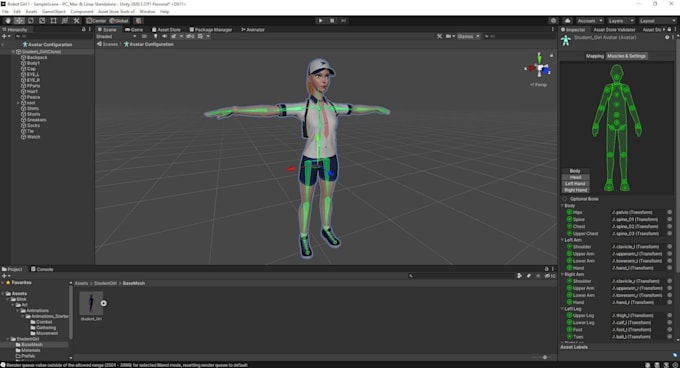Open the Window menu
Viewport: 680px width, 368px height.
click(147, 12)
